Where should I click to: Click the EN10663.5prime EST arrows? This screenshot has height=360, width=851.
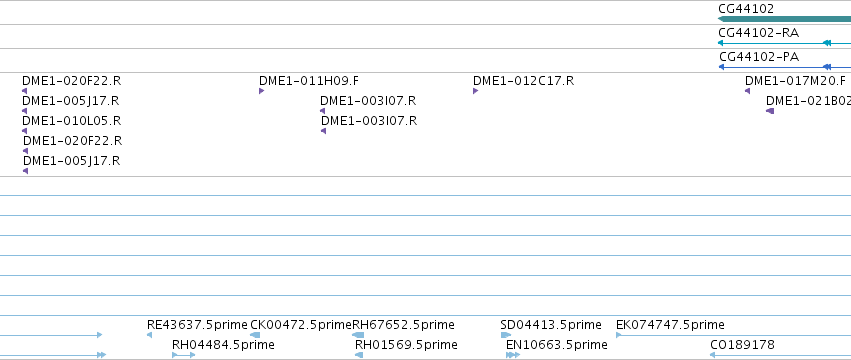[x=513, y=355]
